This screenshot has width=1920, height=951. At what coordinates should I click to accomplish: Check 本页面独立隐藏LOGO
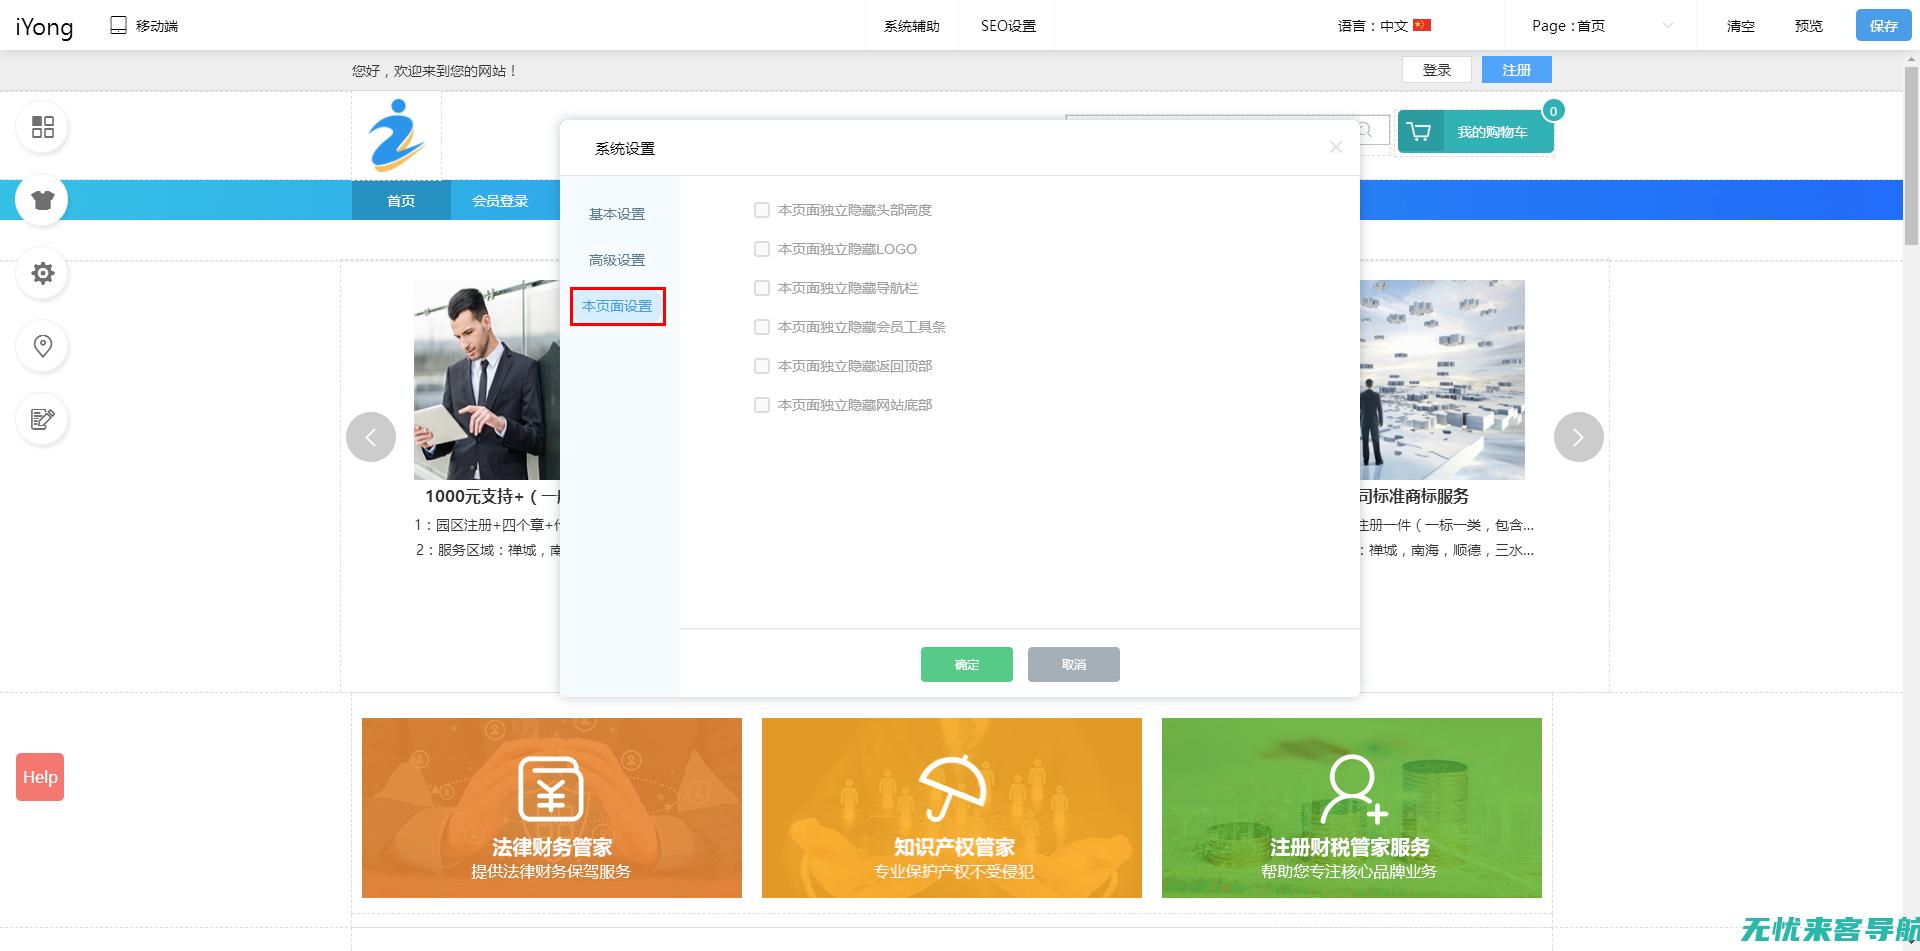(762, 249)
